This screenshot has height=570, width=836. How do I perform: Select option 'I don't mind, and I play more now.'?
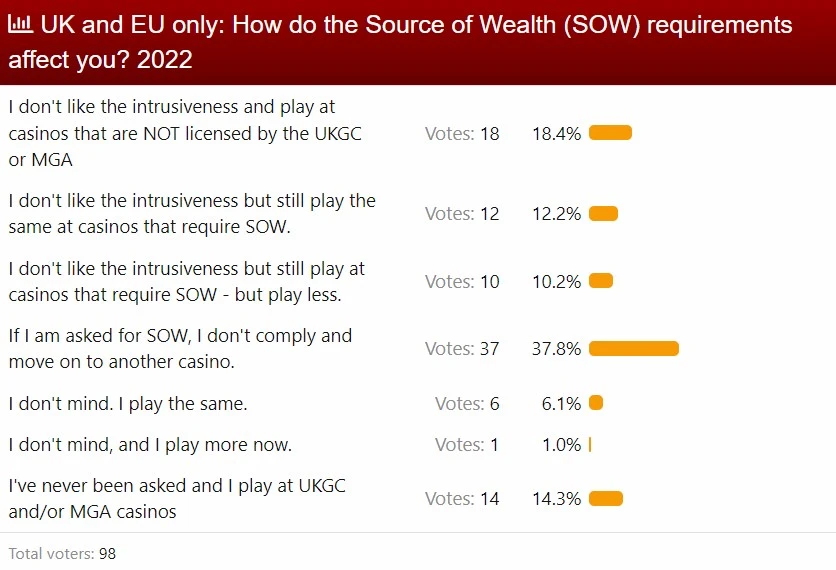point(150,444)
